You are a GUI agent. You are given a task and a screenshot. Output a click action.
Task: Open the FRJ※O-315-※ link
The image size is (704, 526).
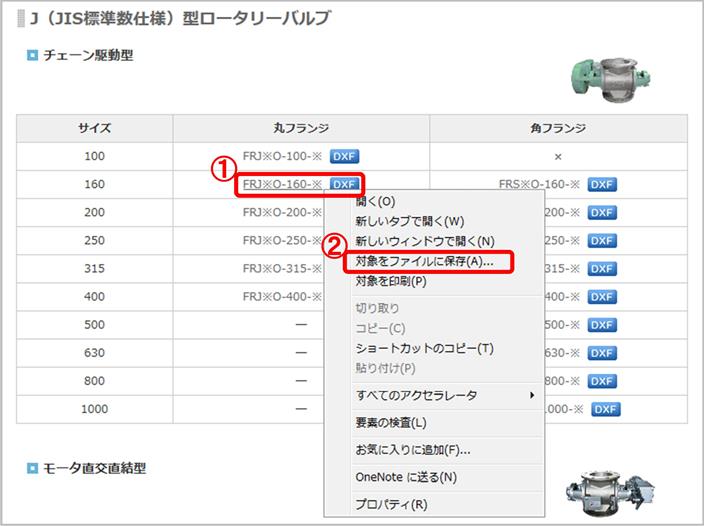(282, 268)
